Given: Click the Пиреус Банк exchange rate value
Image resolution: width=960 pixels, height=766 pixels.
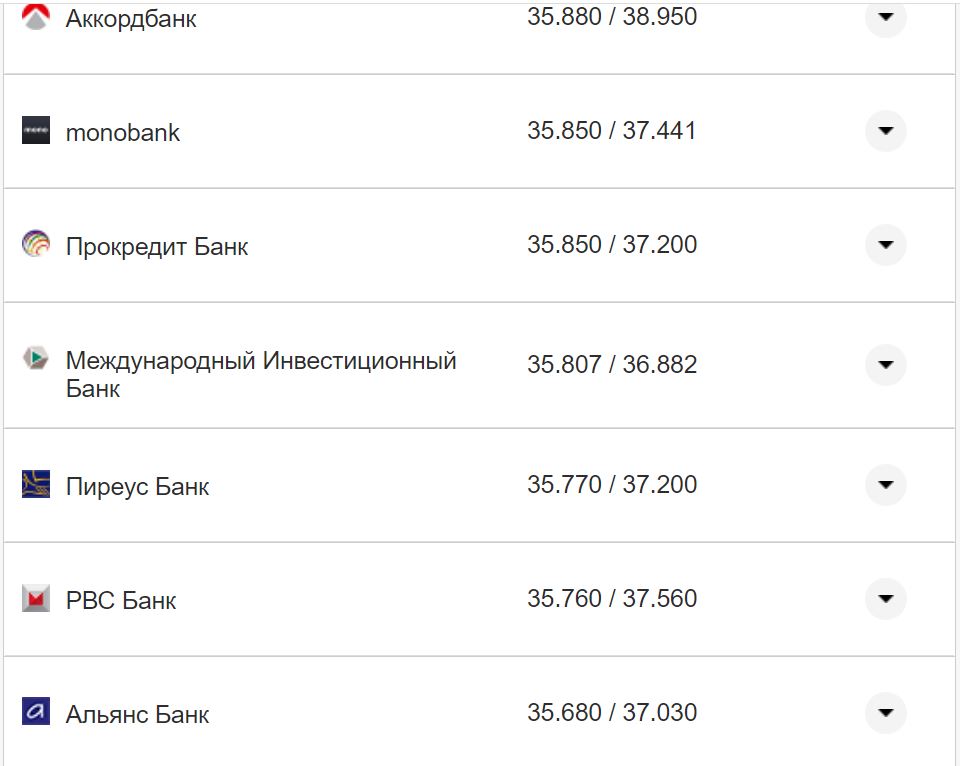Looking at the screenshot, I should (x=613, y=484).
